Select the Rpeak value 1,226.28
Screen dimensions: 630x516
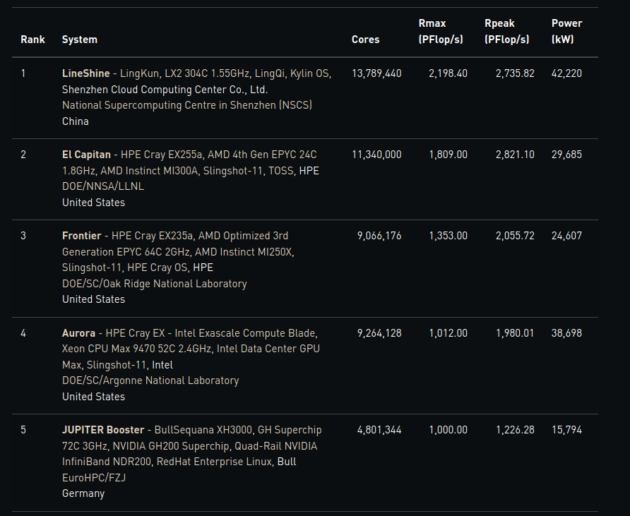pos(515,430)
